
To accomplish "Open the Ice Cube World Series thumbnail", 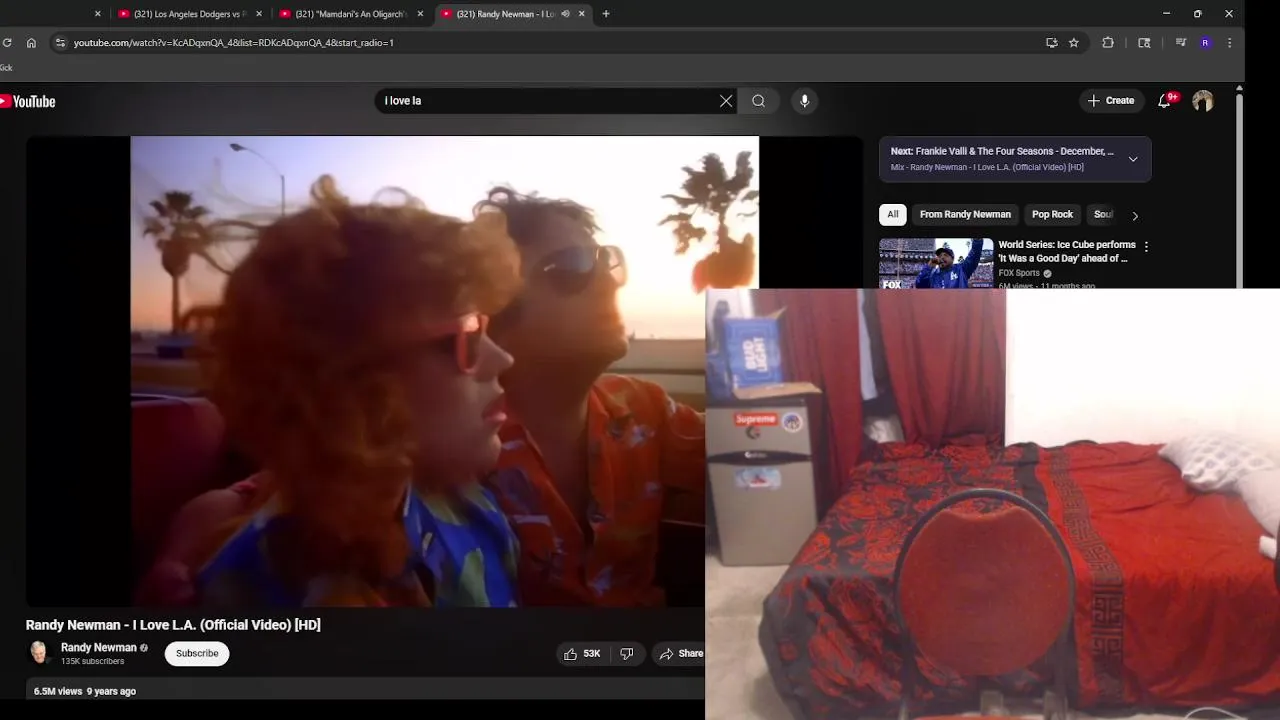I will coord(936,263).
